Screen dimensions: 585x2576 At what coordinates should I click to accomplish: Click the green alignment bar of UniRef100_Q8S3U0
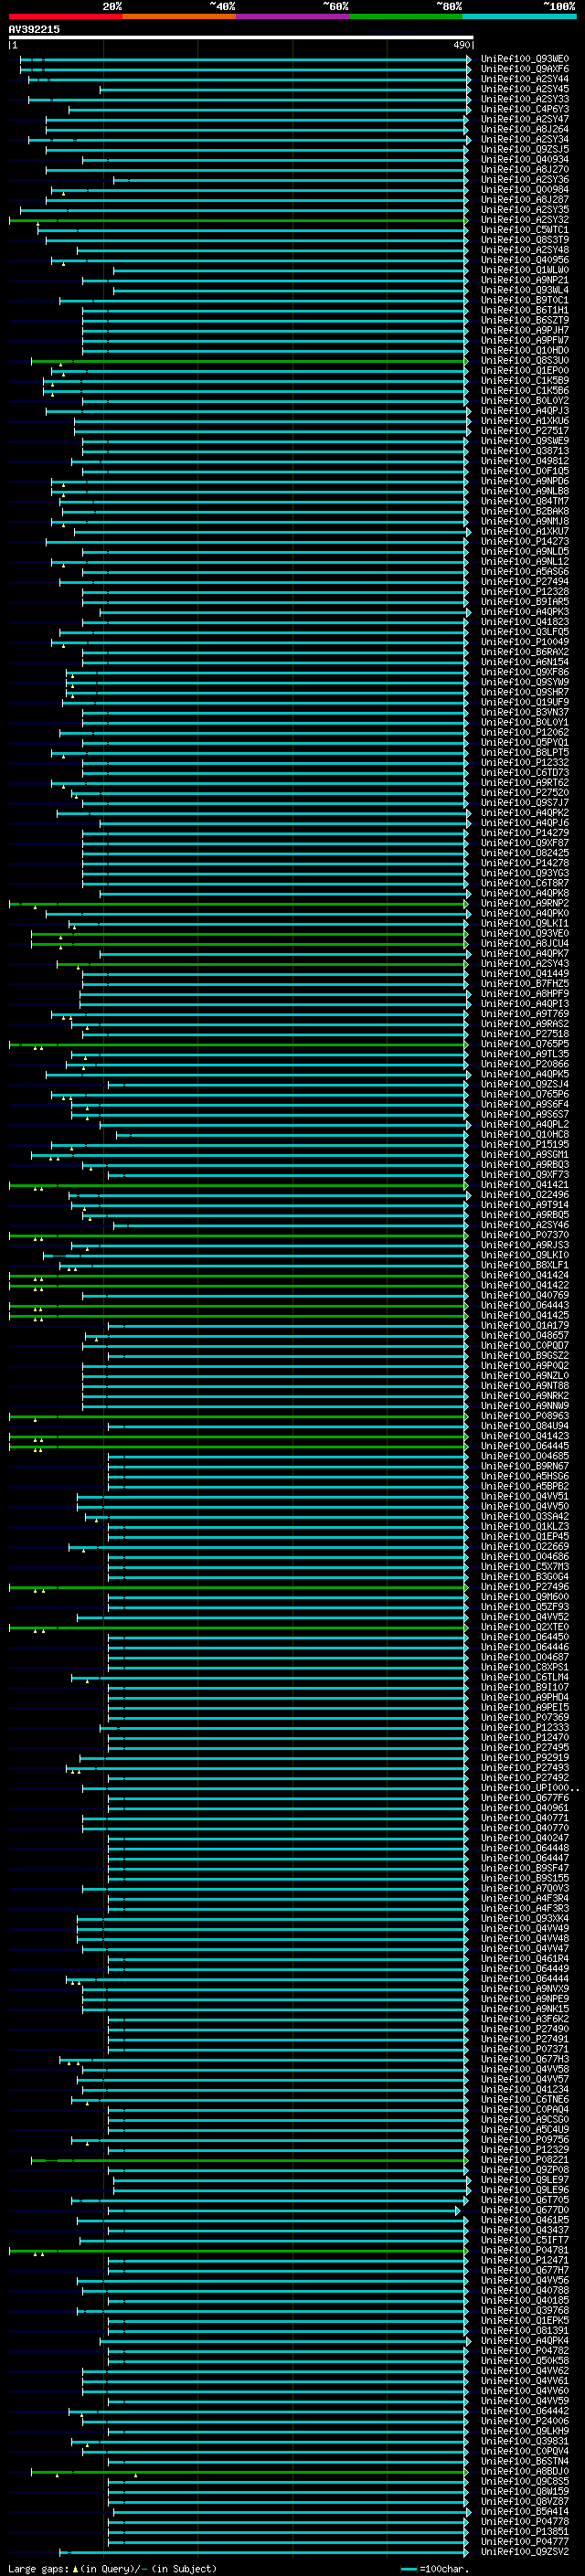click(x=249, y=360)
